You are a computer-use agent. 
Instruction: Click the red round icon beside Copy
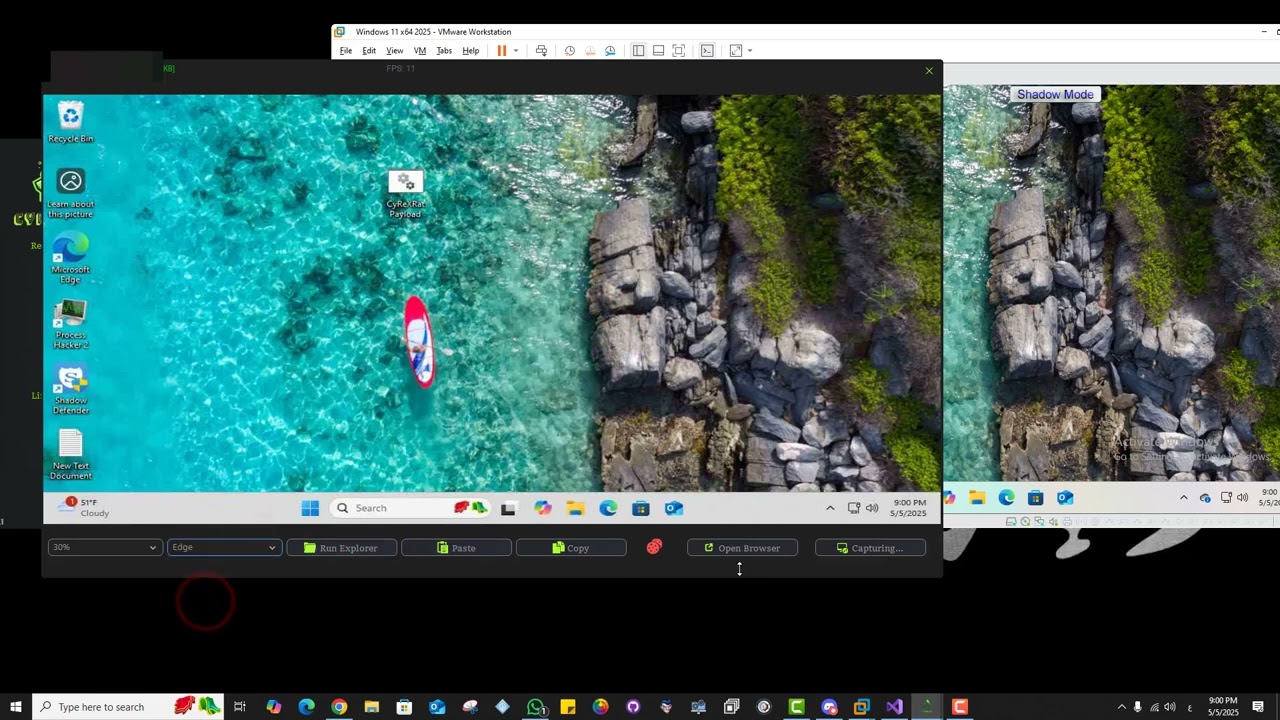click(654, 547)
